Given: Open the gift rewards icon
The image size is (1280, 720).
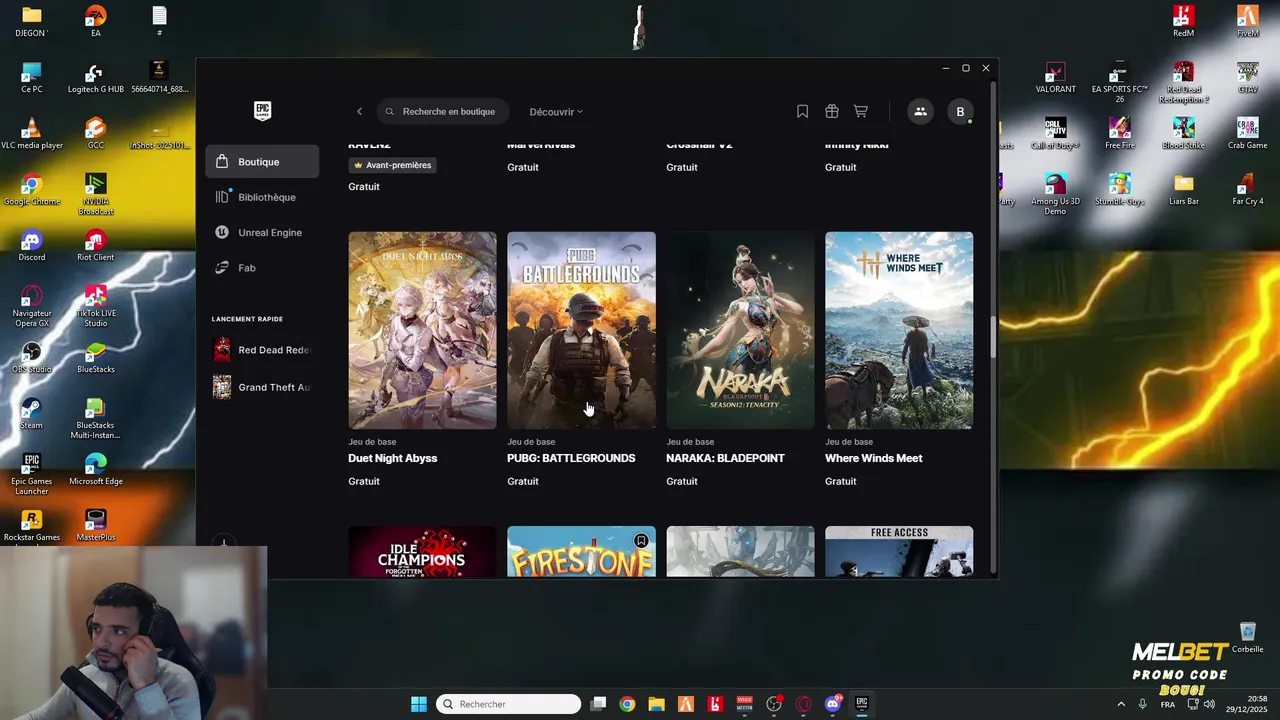Looking at the screenshot, I should (831, 111).
